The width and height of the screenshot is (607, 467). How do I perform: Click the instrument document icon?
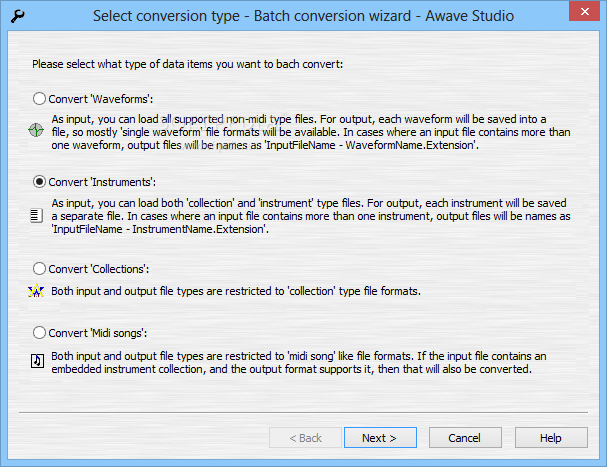point(36,215)
